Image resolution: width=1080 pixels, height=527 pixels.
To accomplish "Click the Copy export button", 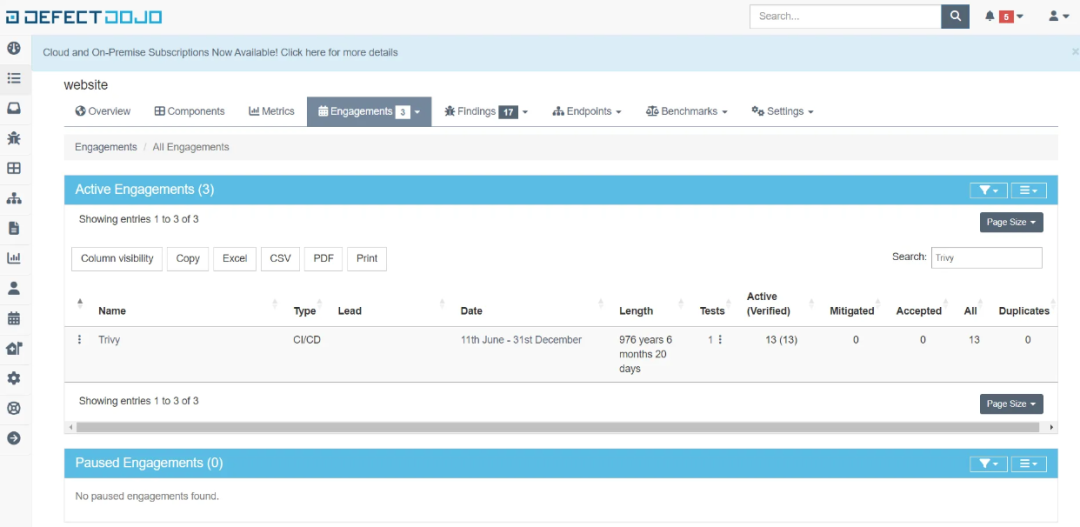I will point(188,259).
